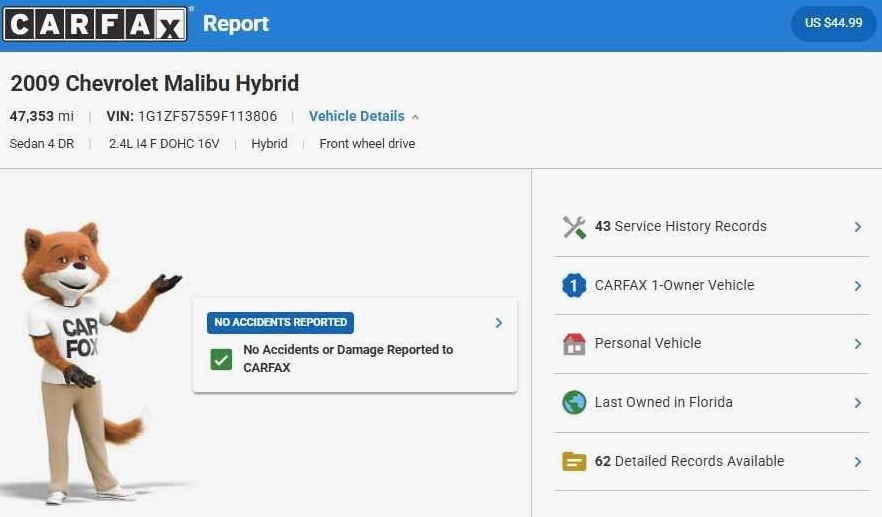Collapse Vehicle Details using the caret

[x=415, y=117]
